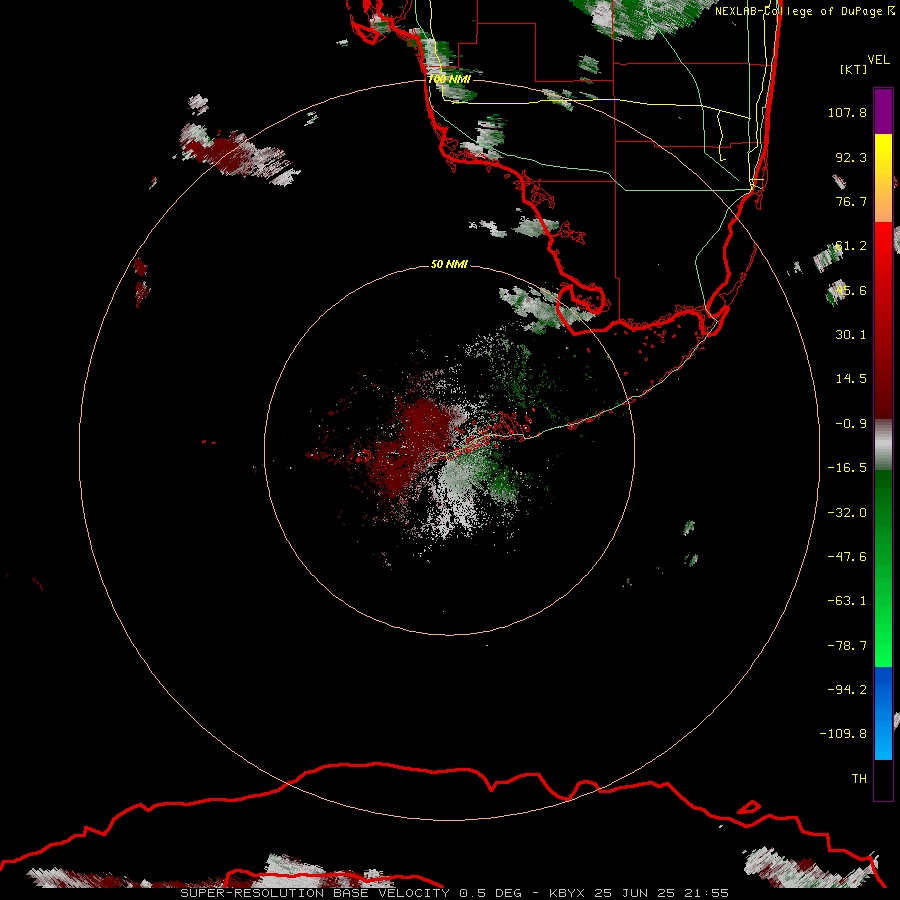Select the -0.9 legend value
The image size is (900, 900).
coord(851,424)
